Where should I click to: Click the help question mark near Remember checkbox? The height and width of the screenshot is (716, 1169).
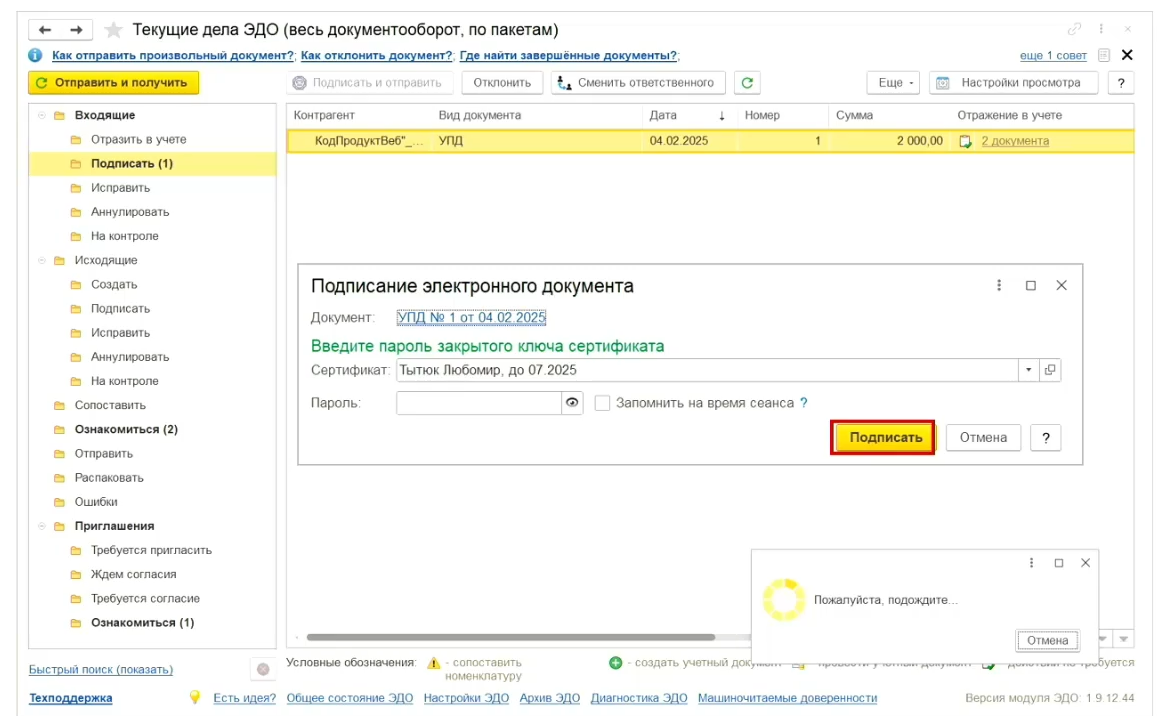point(803,403)
